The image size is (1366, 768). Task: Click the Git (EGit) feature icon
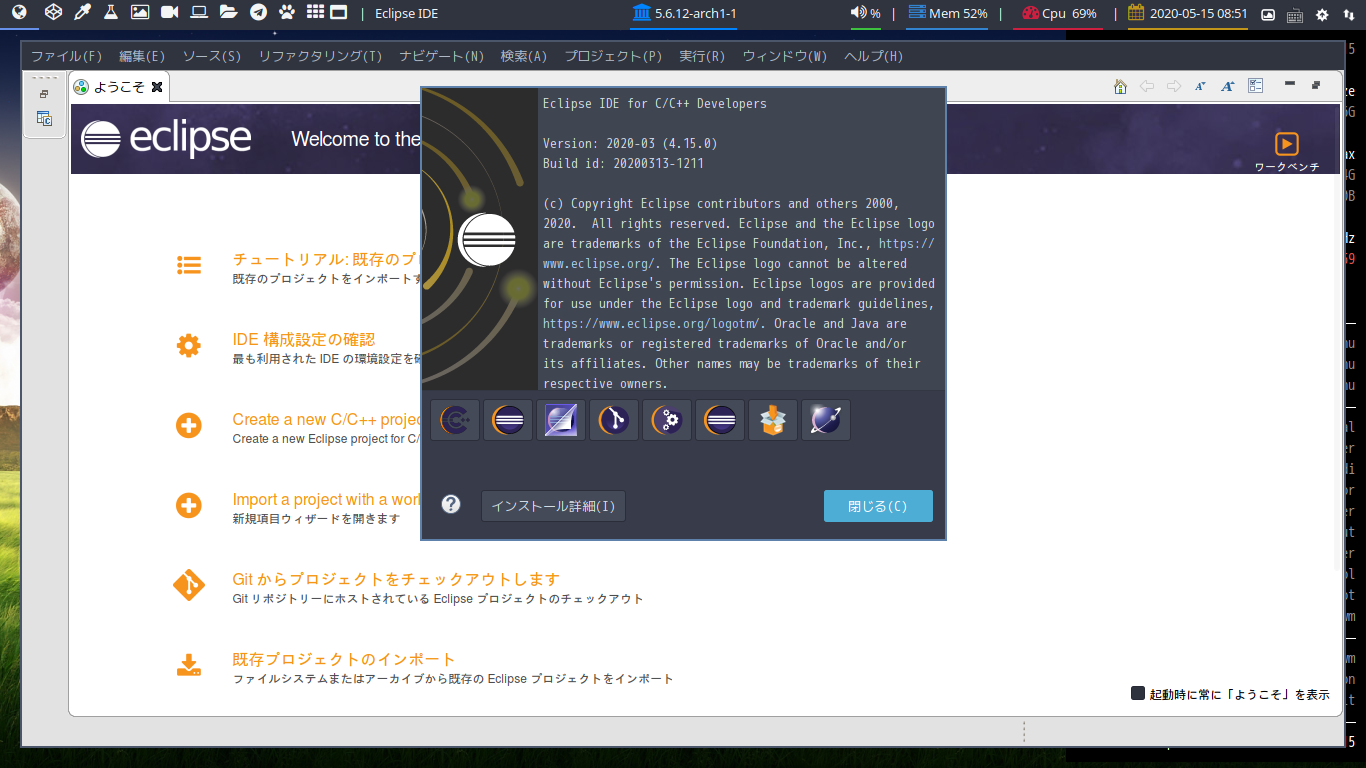click(x=614, y=420)
